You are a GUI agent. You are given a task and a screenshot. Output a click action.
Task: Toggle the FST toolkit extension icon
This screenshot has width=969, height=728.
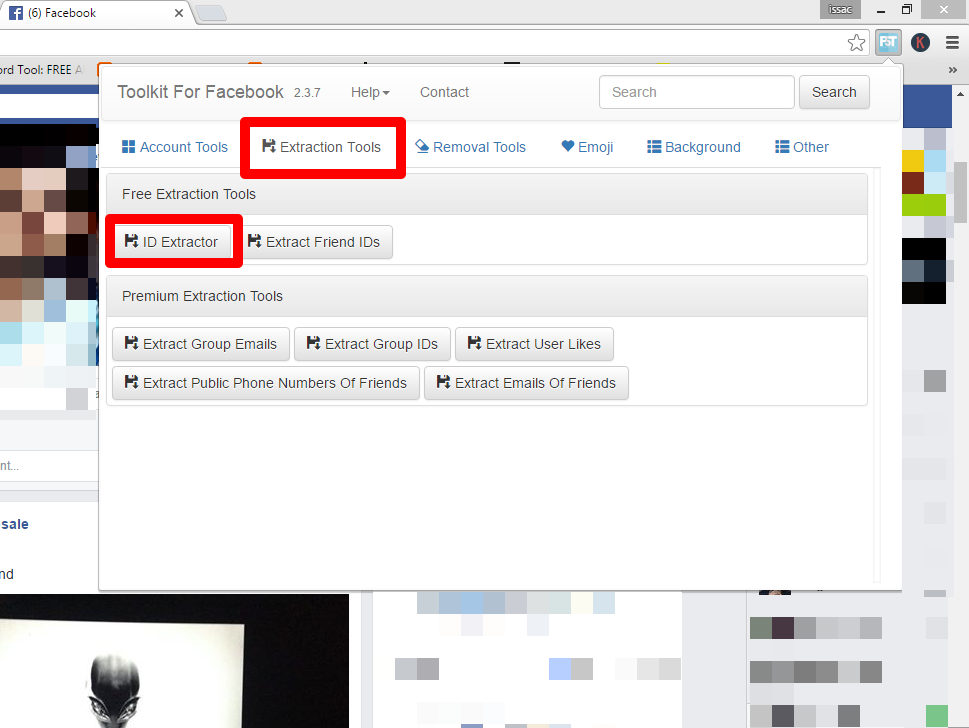click(888, 43)
